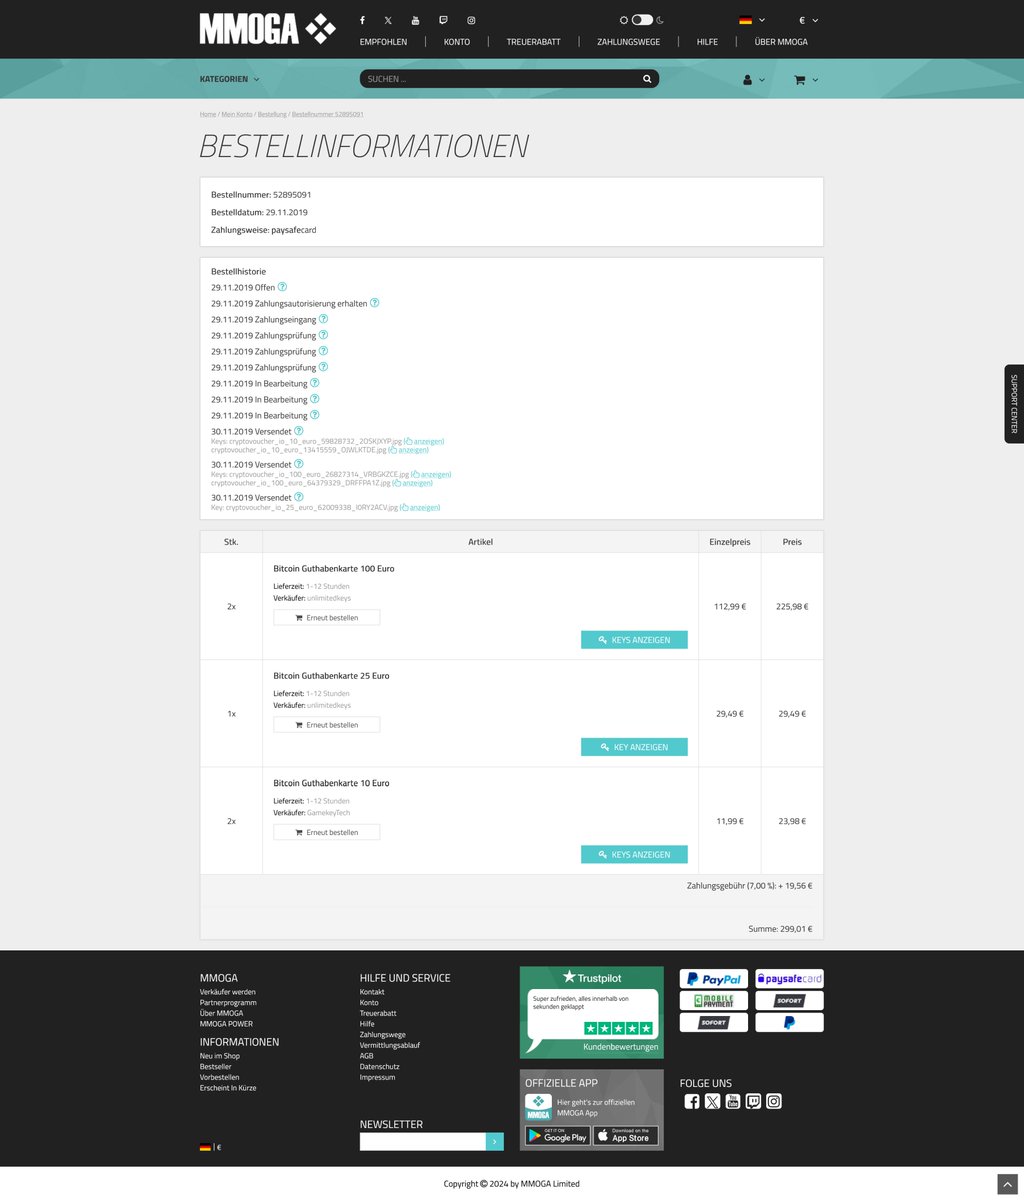Expand the language flag dropdown
1024x1200 pixels.
pos(752,20)
